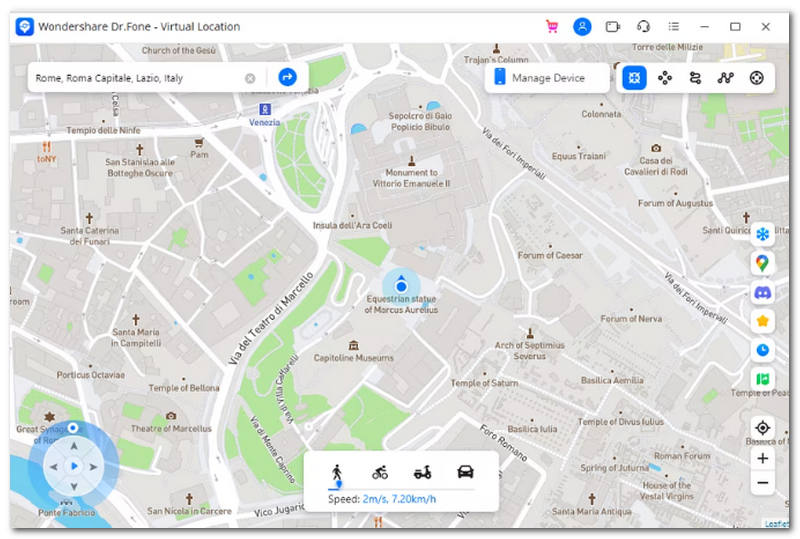
Task: Center map on current location
Action: (x=763, y=428)
